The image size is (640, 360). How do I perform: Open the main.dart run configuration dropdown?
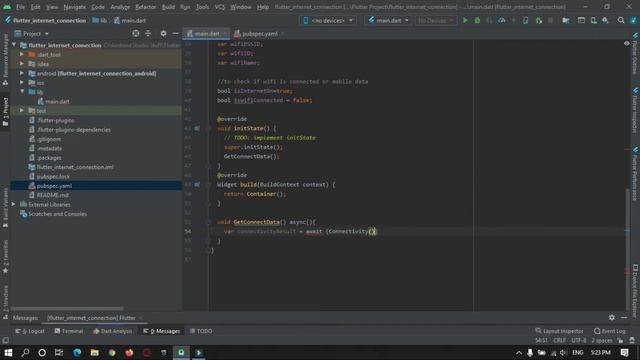[x=388, y=20]
